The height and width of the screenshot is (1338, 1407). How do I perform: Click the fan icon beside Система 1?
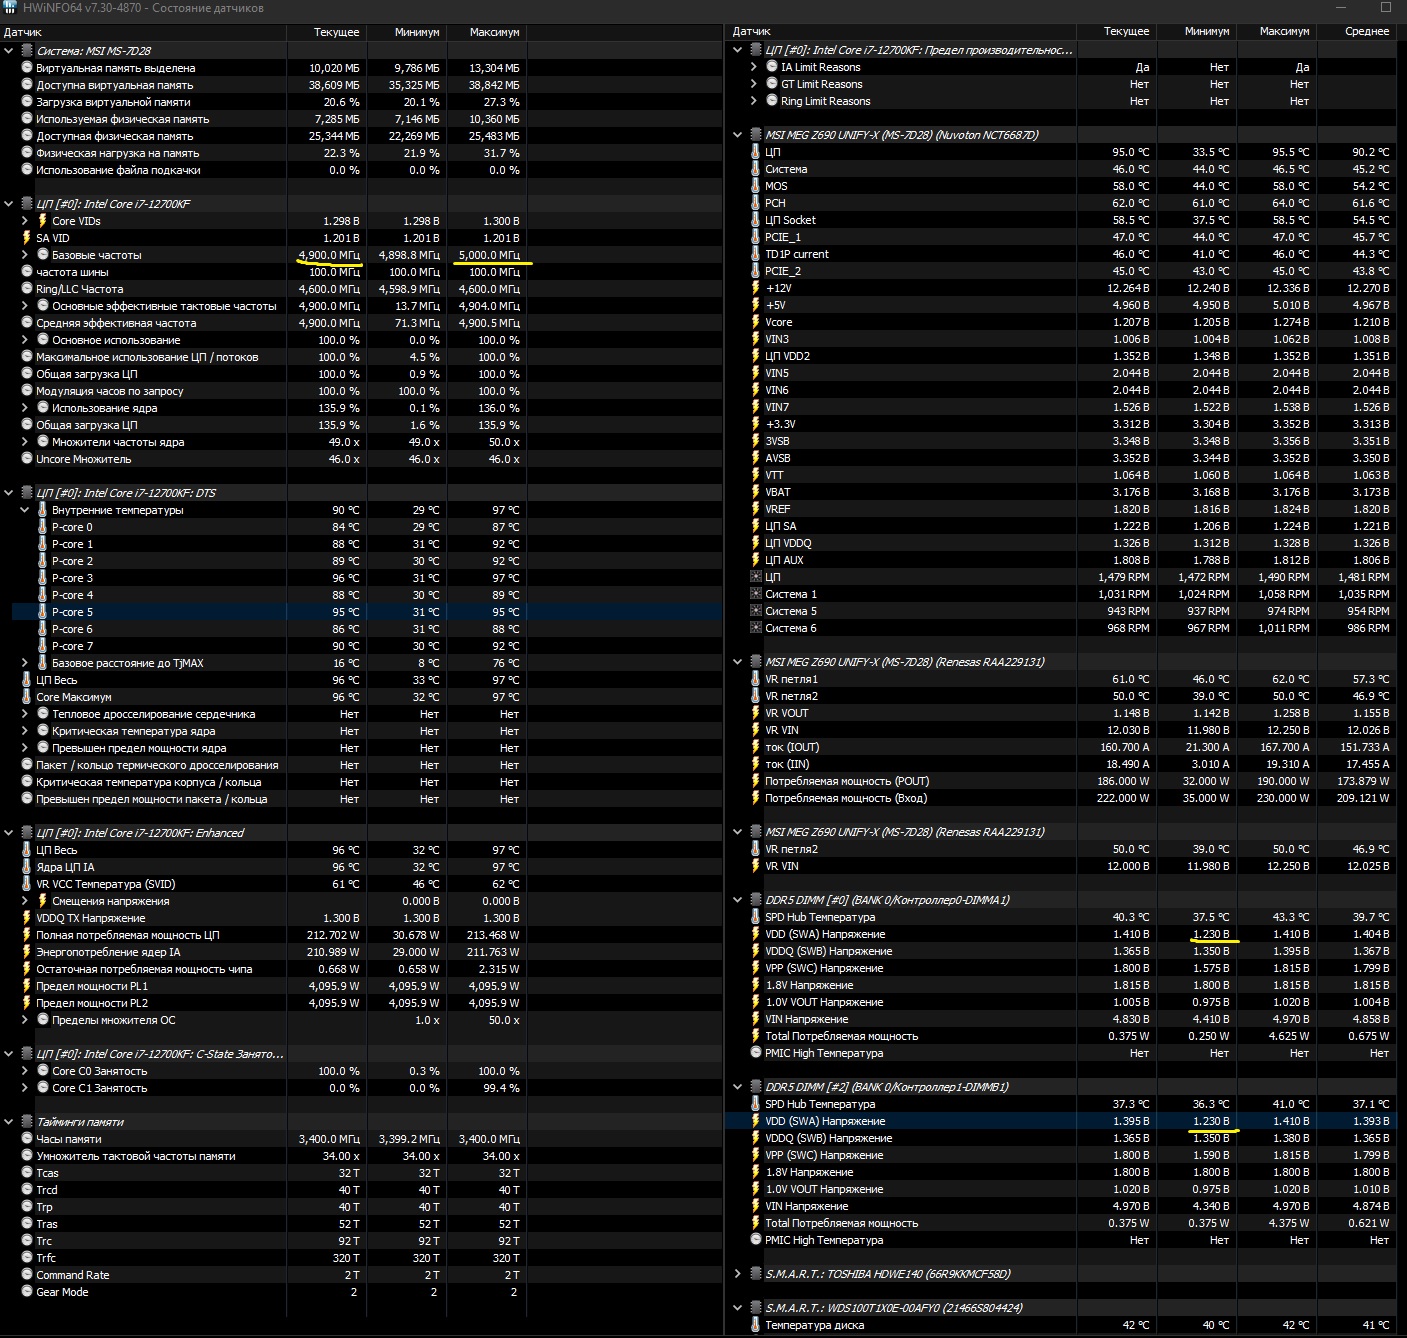point(755,594)
